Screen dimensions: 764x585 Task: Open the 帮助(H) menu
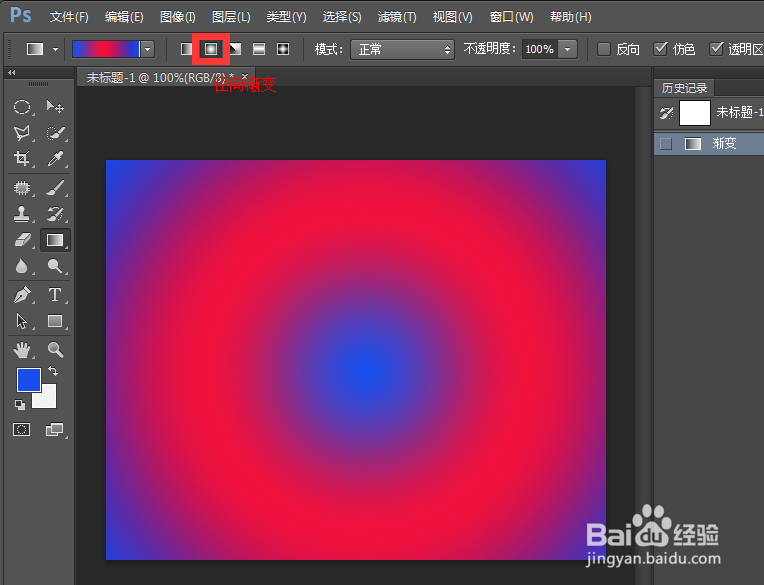[571, 17]
